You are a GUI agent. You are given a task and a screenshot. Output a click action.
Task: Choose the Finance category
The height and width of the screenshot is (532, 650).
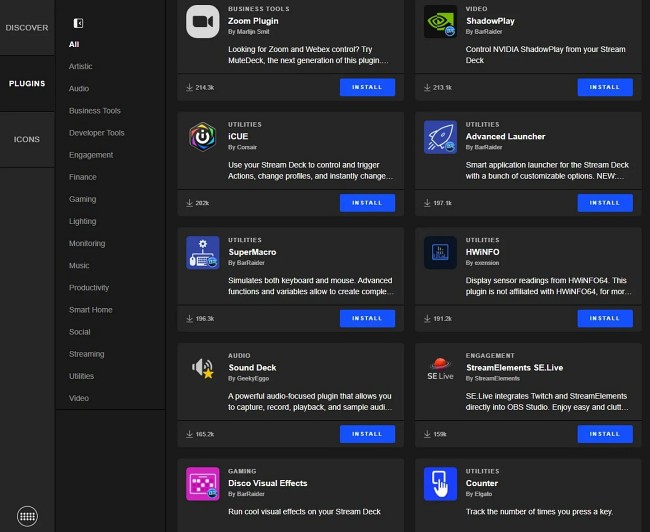(x=82, y=177)
